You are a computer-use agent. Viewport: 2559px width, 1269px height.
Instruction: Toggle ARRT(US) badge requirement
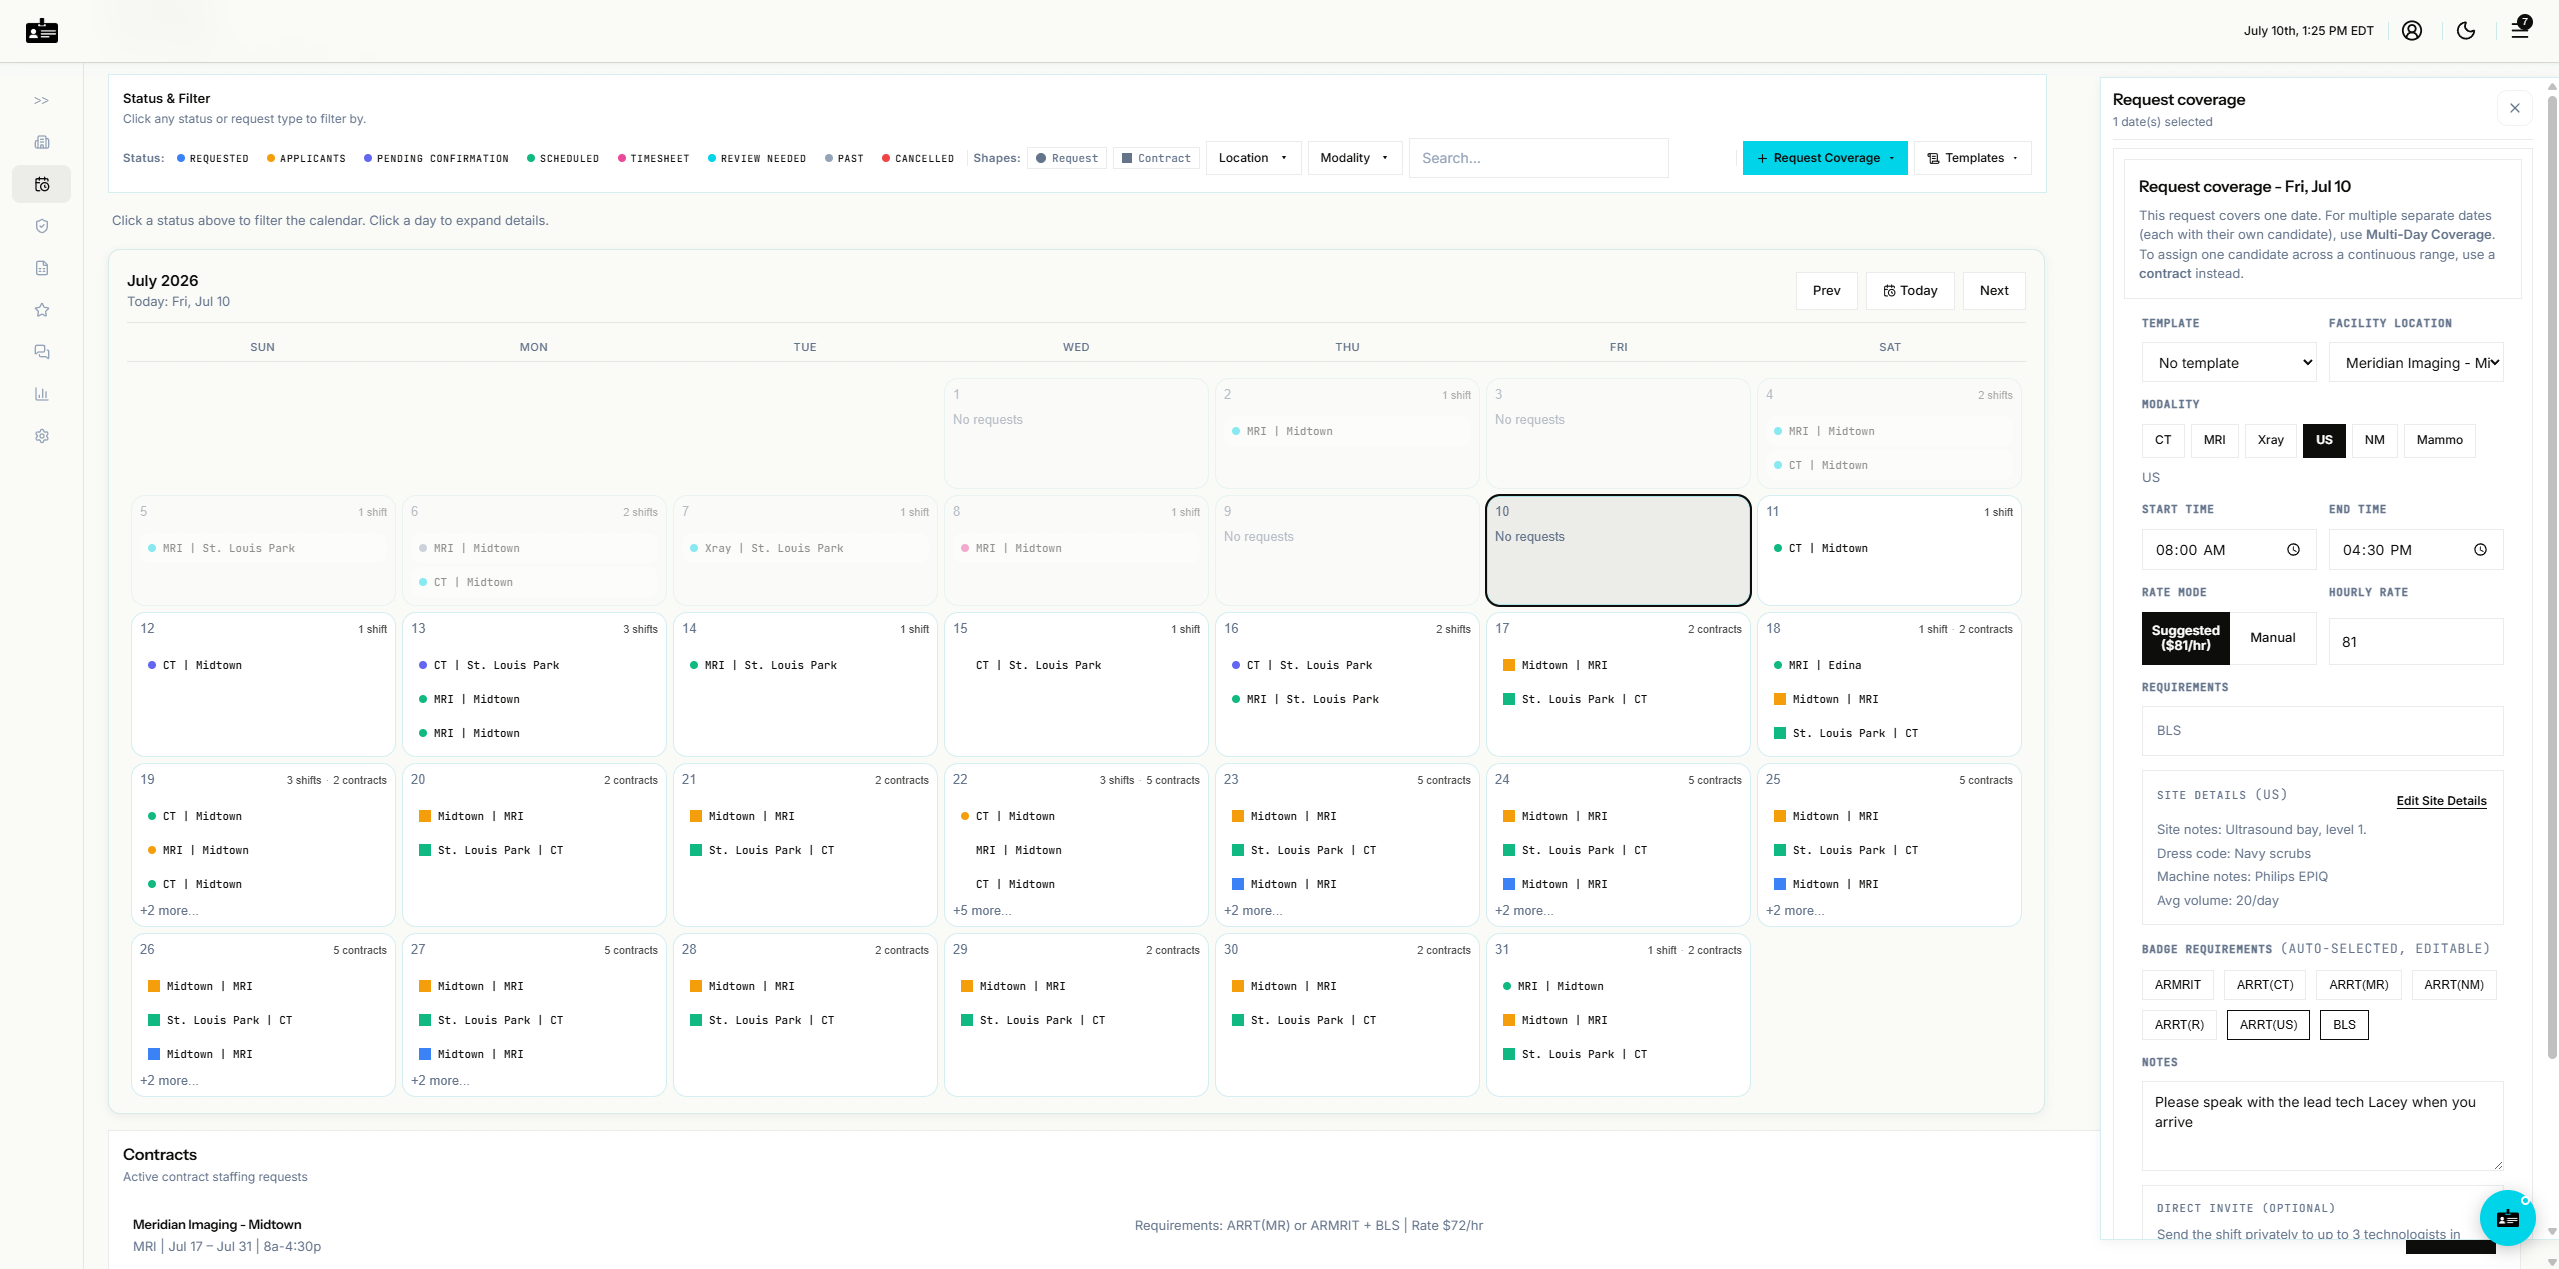2268,1025
